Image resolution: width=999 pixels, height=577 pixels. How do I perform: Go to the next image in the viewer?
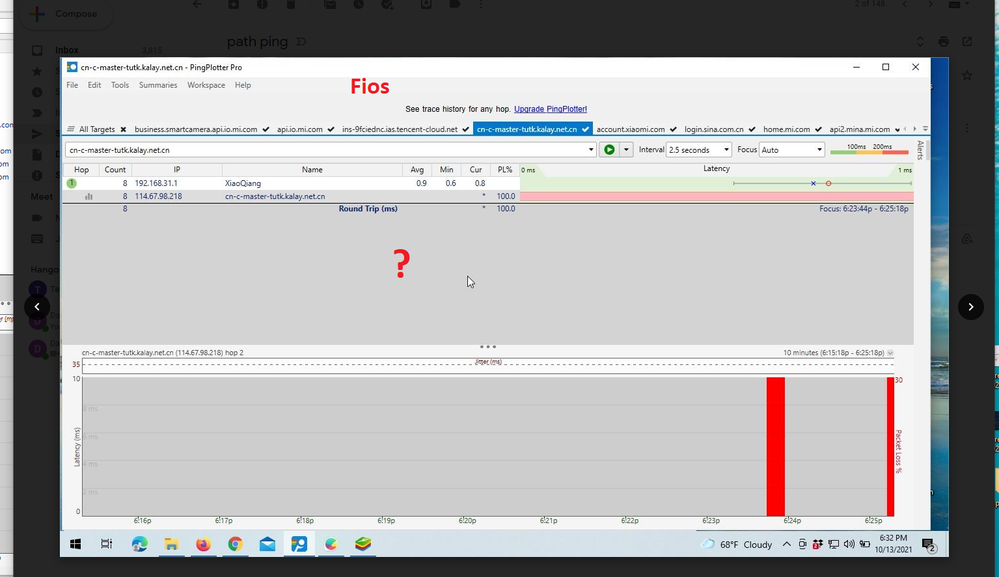[x=970, y=307]
